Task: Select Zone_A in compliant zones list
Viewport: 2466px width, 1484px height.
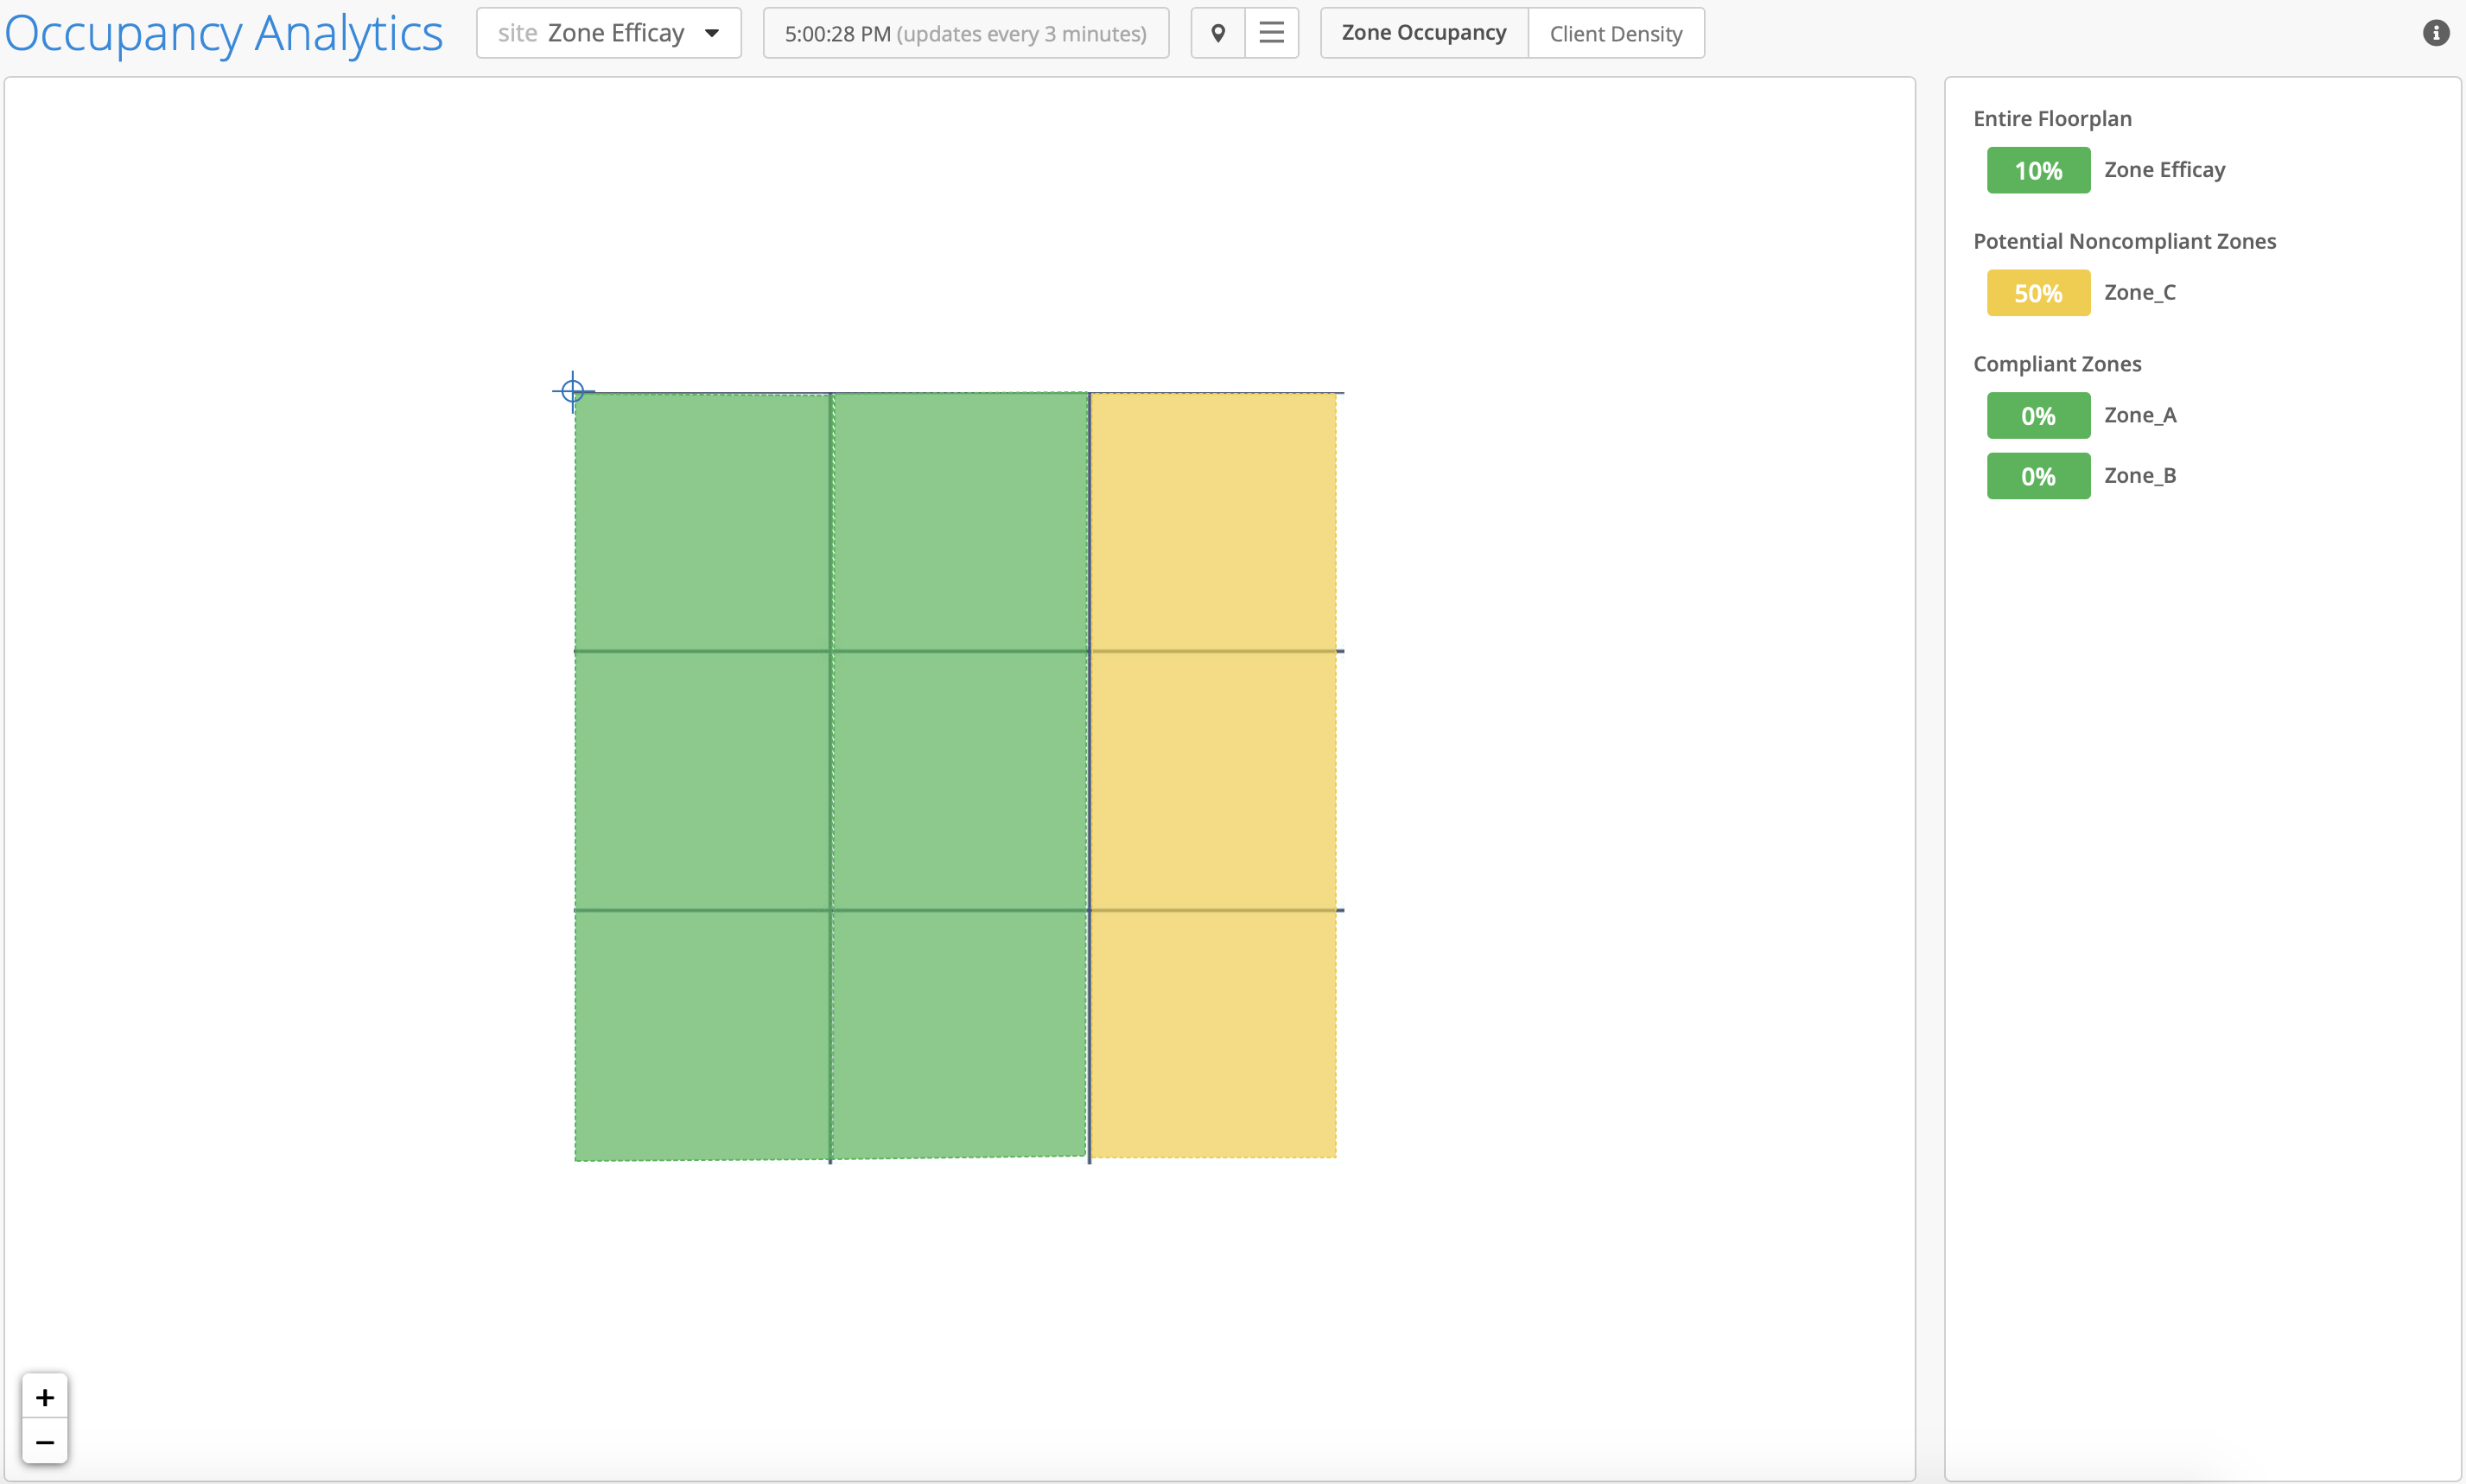Action: pyautogui.click(x=2139, y=415)
